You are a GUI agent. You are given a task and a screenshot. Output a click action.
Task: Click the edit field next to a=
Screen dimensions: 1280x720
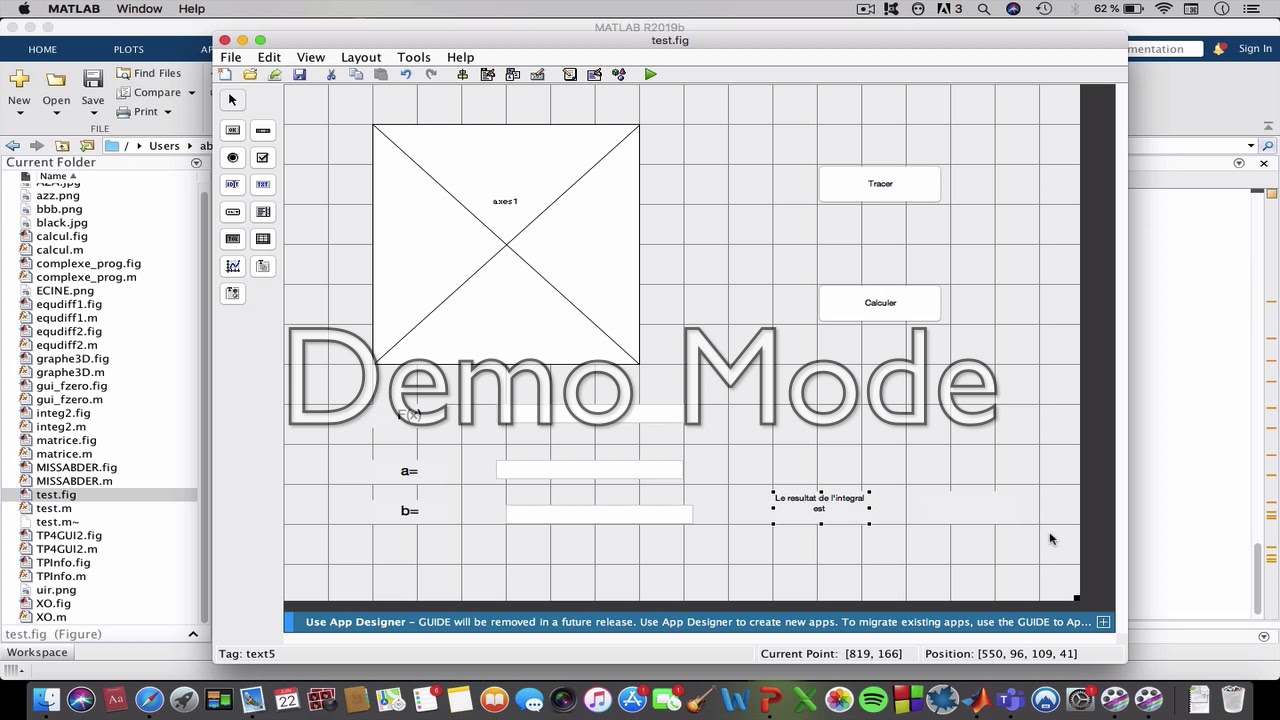pos(590,470)
